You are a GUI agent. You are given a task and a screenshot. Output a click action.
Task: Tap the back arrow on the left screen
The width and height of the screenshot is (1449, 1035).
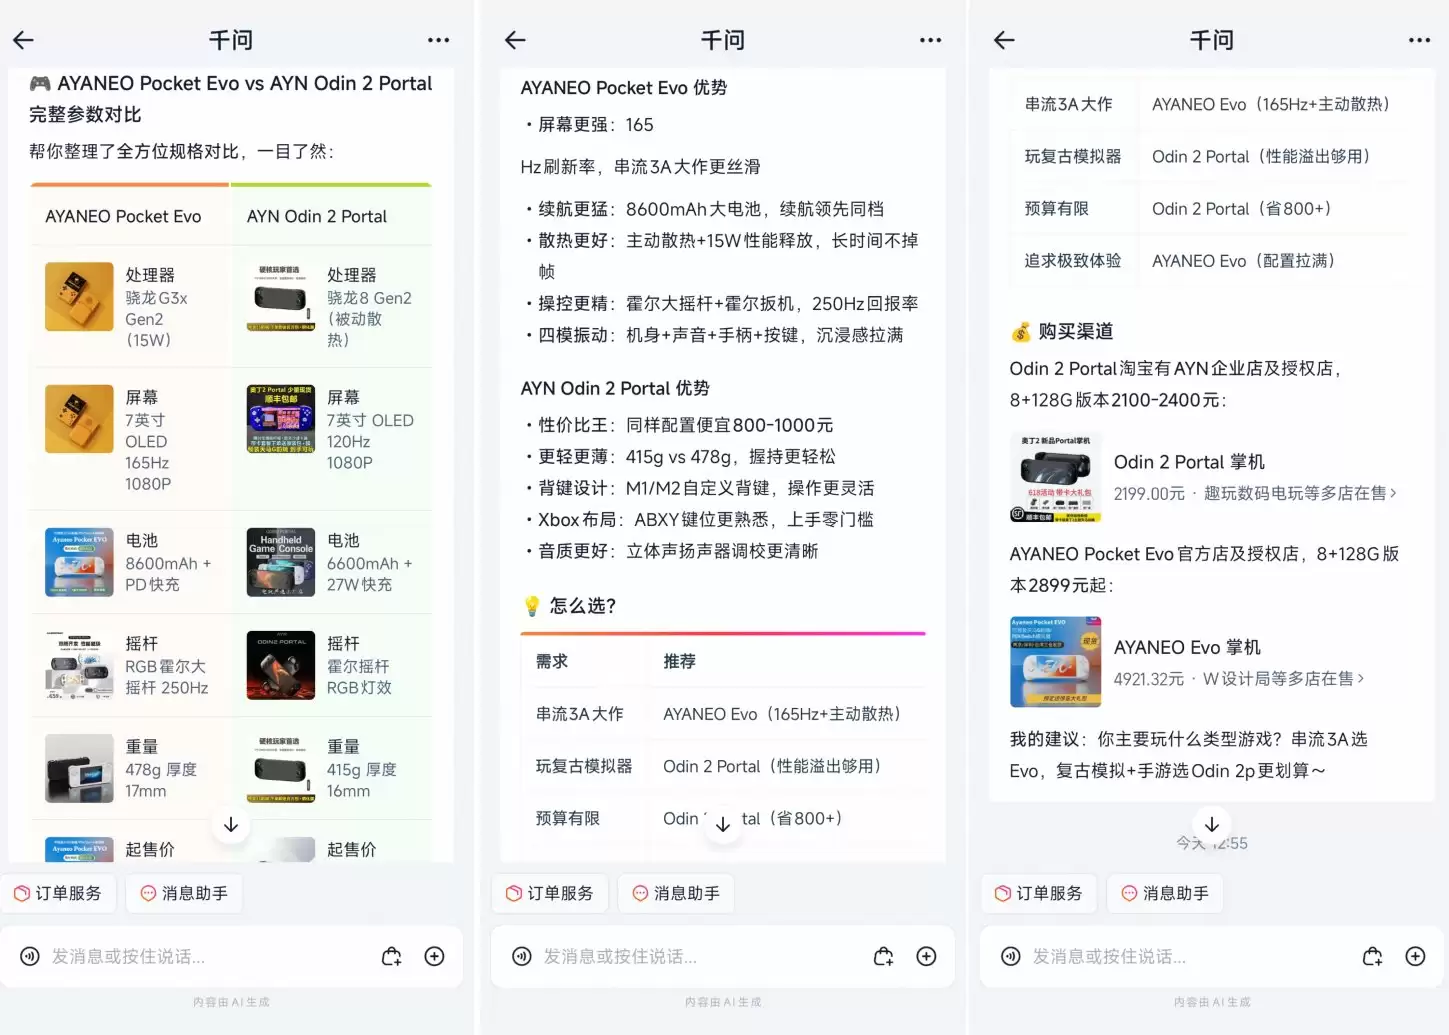click(24, 40)
